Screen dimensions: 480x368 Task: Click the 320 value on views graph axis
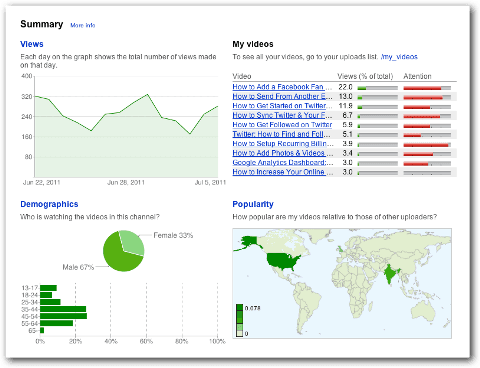coord(27,97)
